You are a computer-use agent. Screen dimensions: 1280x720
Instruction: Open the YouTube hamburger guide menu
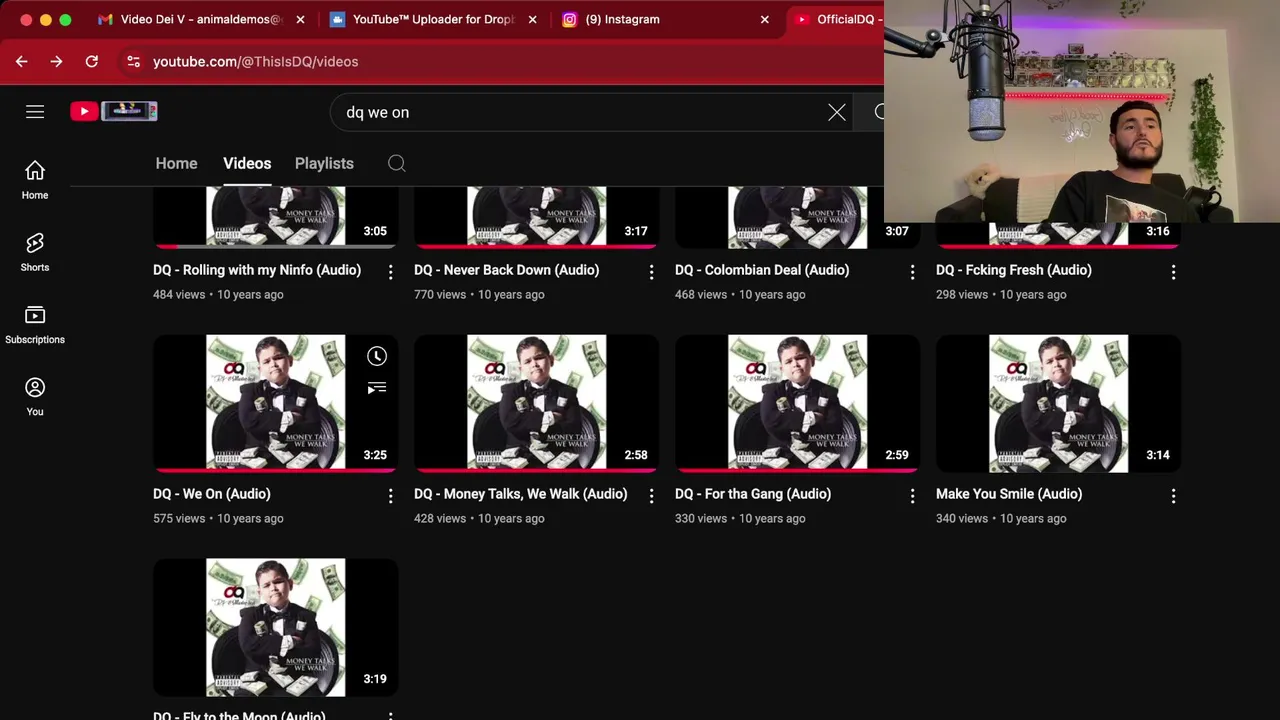(35, 112)
